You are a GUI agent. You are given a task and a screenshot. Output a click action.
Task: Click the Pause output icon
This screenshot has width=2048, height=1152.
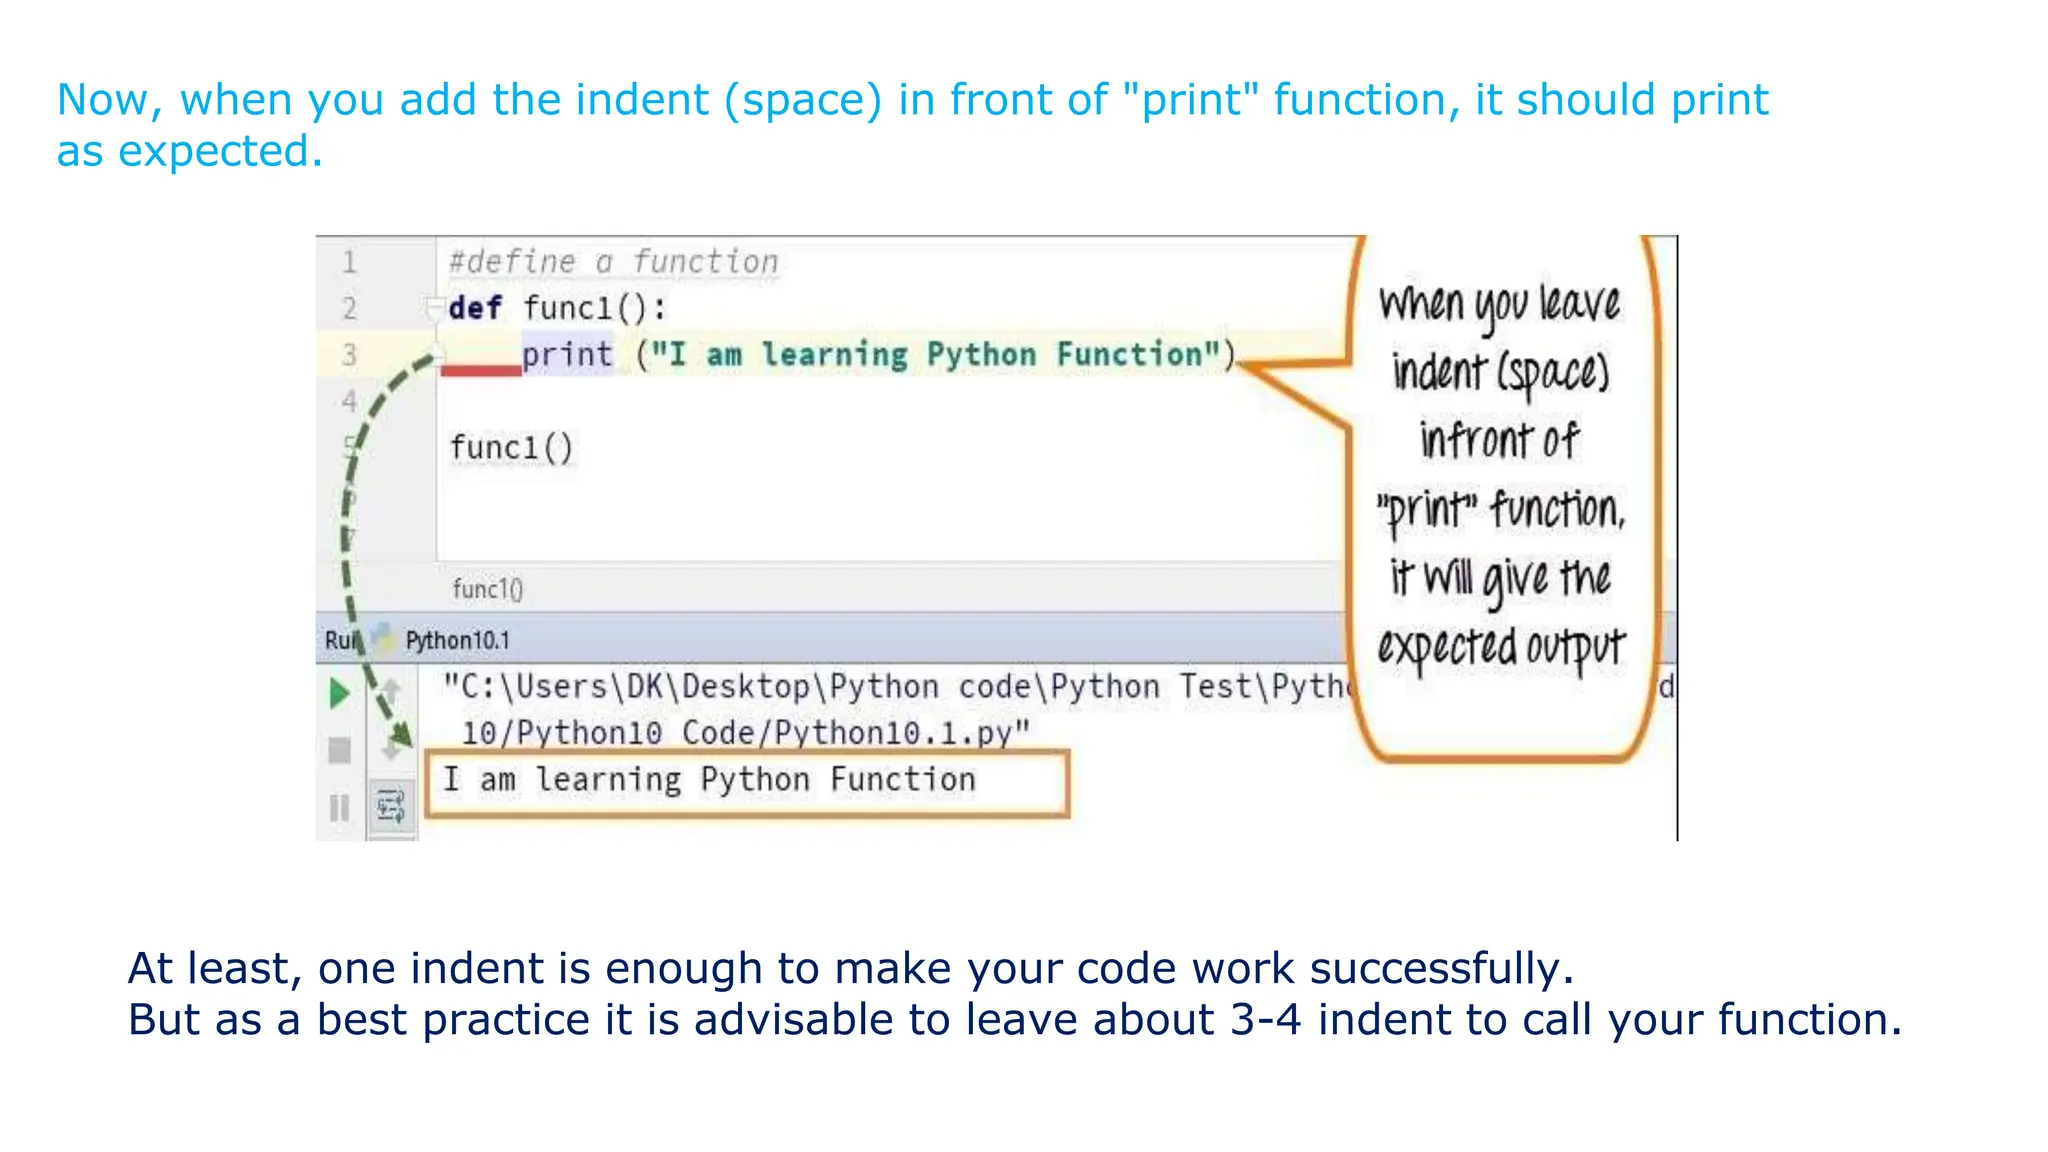coord(340,807)
